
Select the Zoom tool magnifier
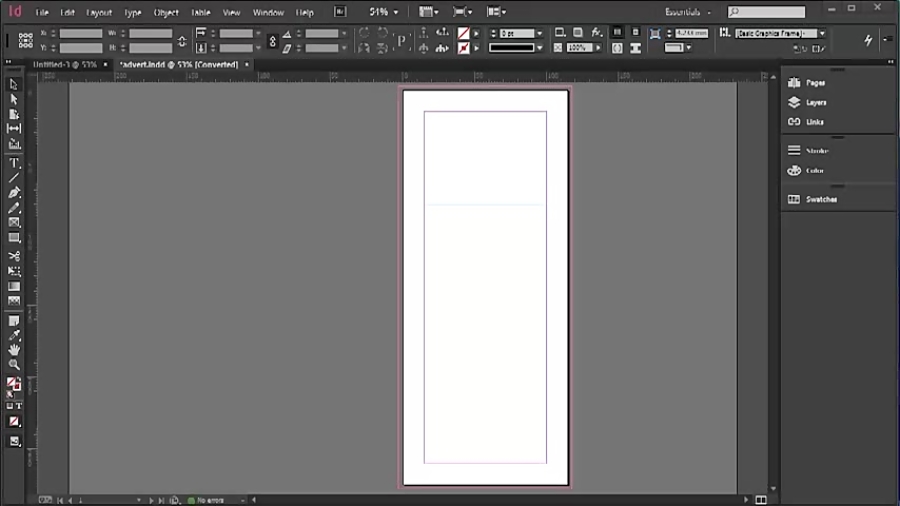(14, 364)
